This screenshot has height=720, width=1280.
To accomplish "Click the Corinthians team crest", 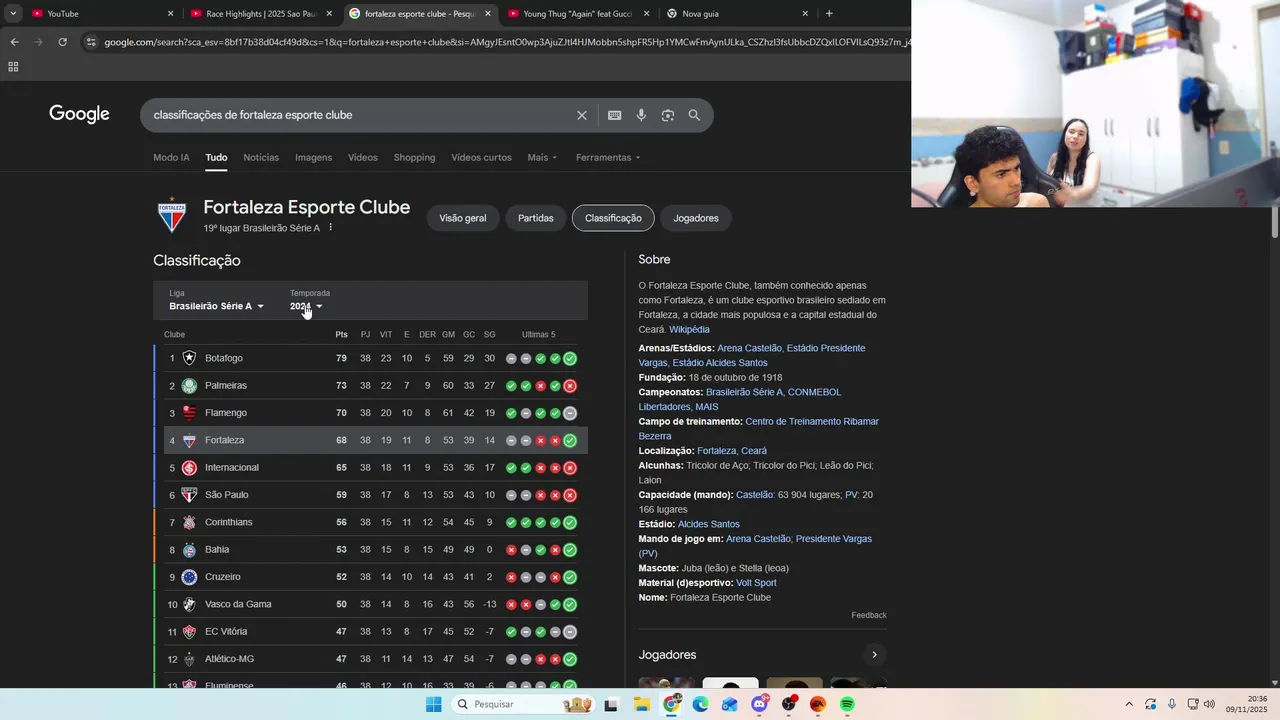I will click(189, 522).
